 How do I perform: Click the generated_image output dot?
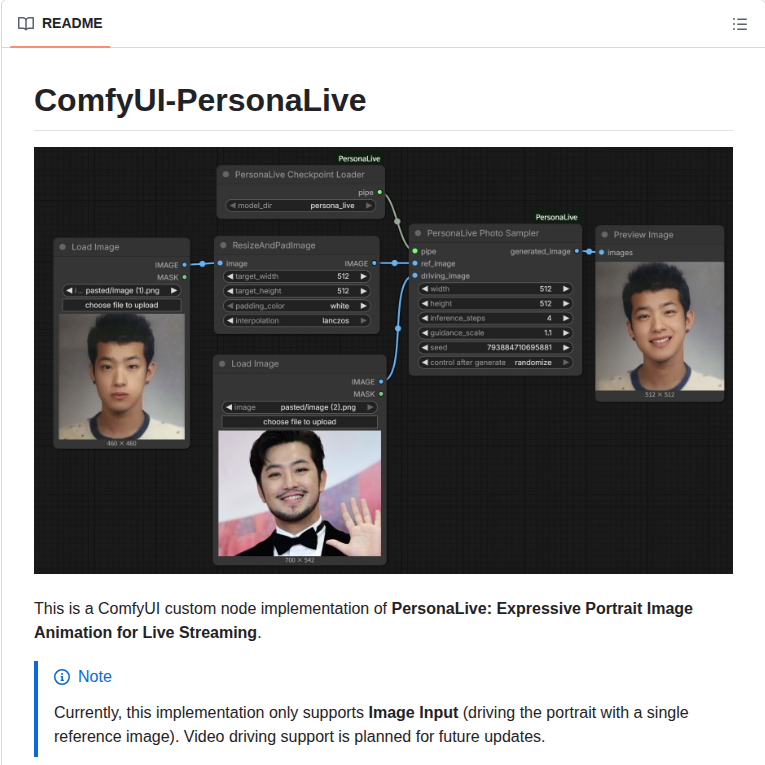pos(577,251)
